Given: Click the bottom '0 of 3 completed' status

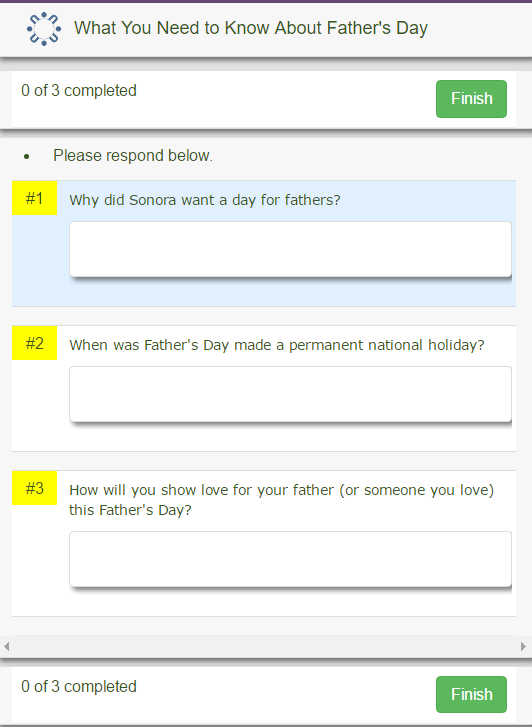Looking at the screenshot, I should (79, 686).
